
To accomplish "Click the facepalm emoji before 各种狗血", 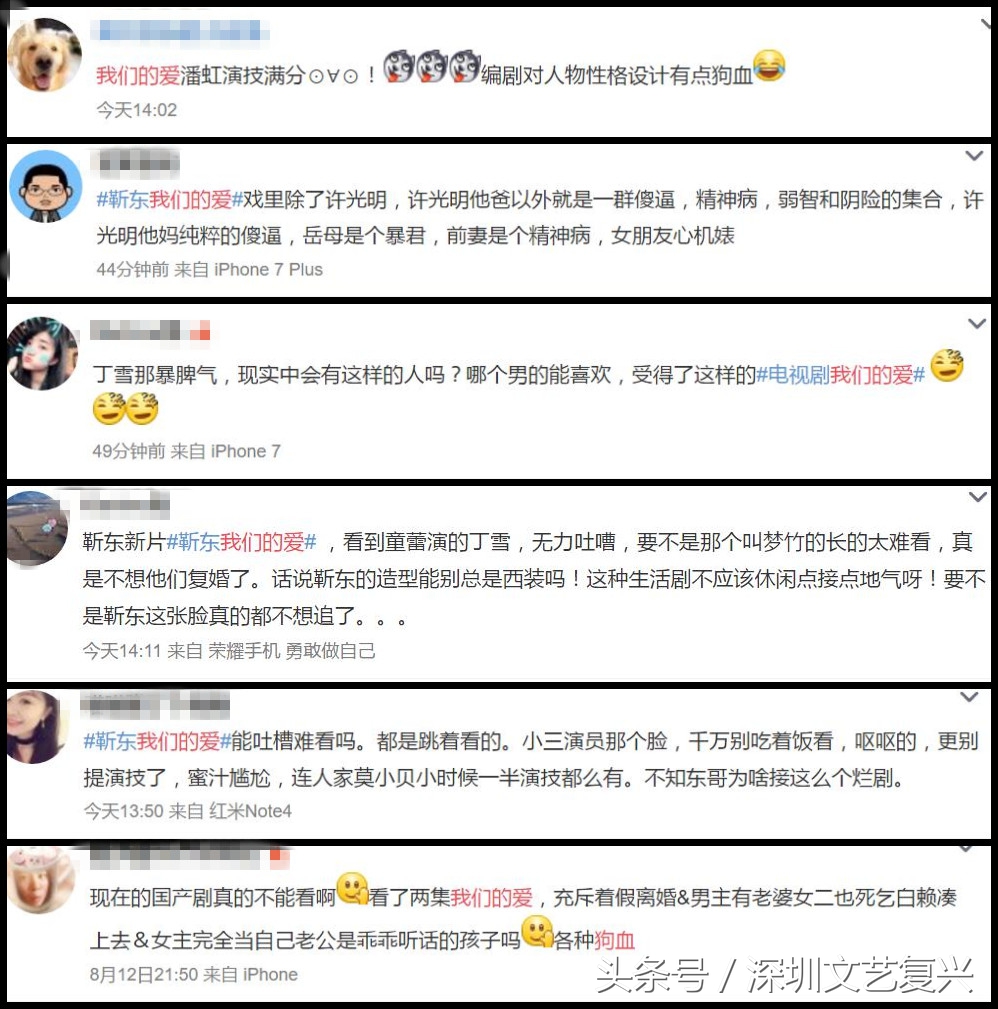I will [537, 931].
